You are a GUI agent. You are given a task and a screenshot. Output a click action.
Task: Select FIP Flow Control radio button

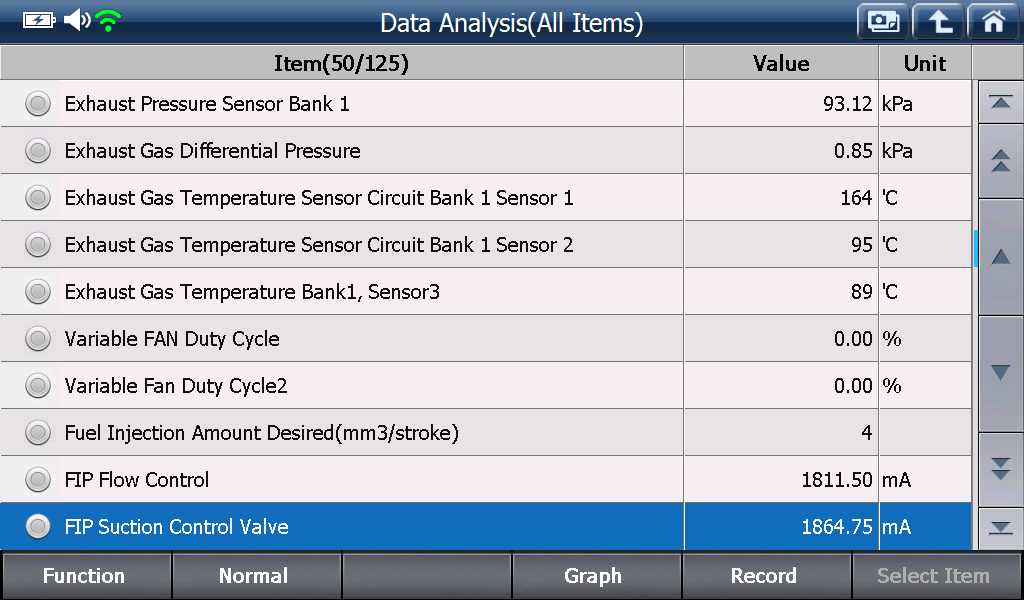(38, 480)
